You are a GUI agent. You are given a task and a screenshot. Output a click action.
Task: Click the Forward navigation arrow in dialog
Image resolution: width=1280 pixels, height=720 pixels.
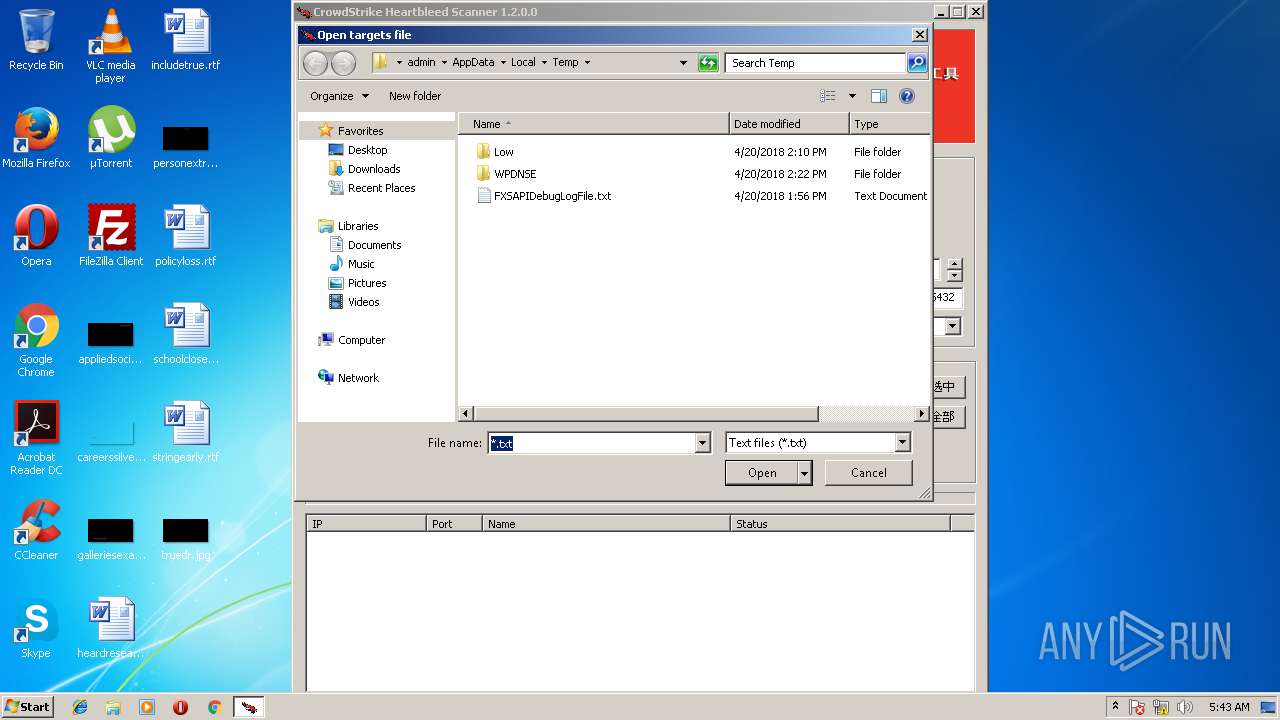point(343,63)
